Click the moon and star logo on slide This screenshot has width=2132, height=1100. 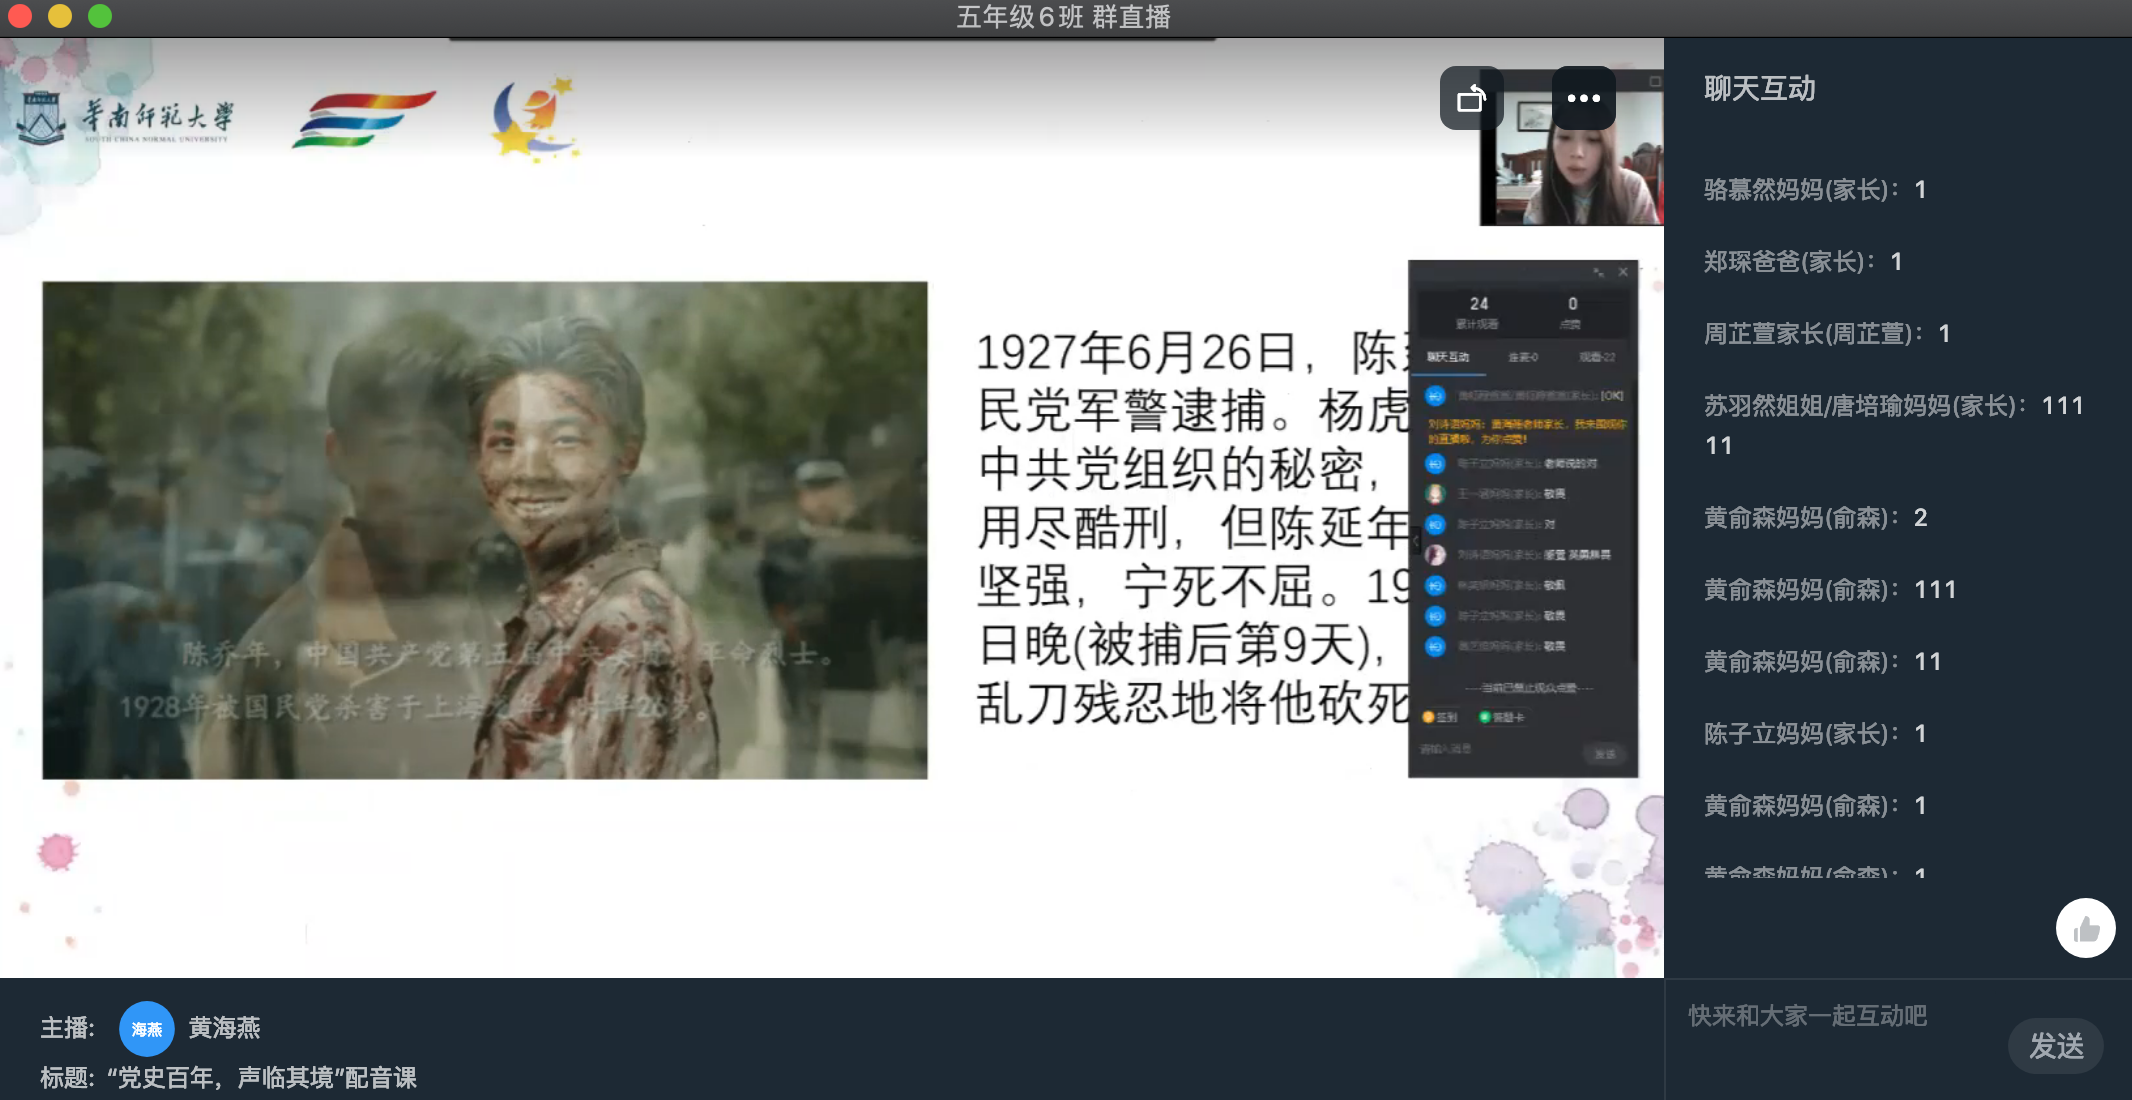pos(536,118)
